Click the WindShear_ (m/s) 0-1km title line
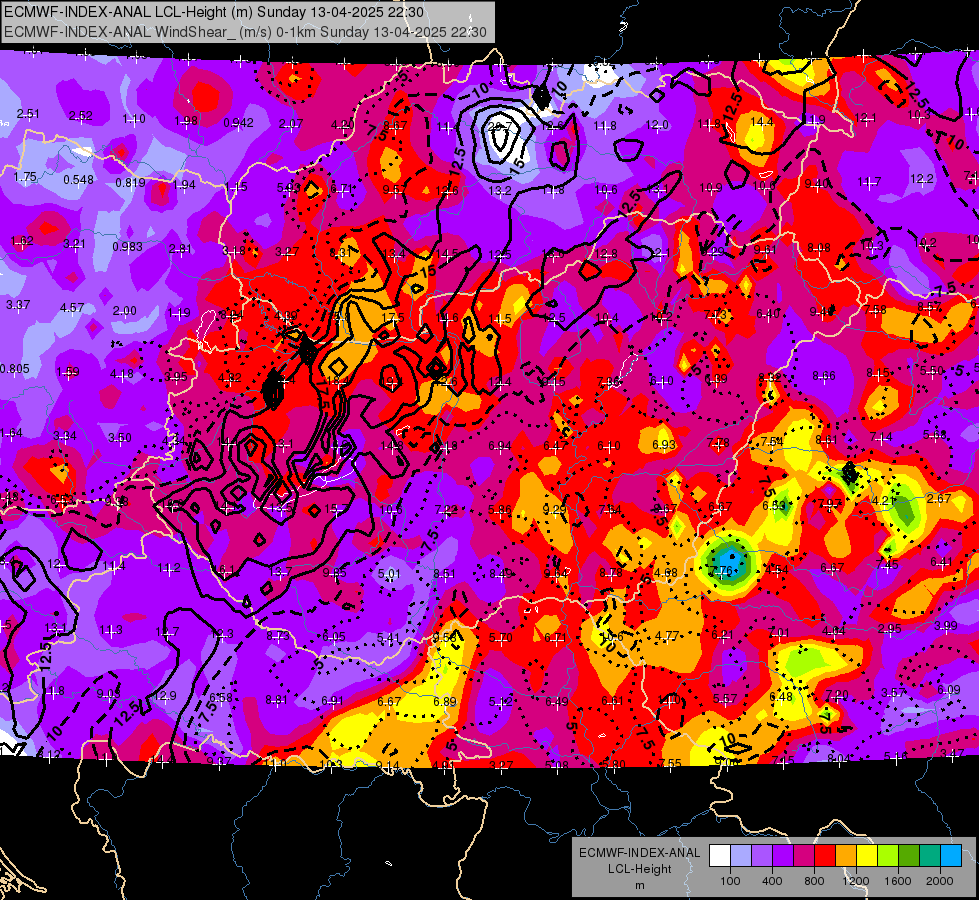979x900 pixels. 244,32
